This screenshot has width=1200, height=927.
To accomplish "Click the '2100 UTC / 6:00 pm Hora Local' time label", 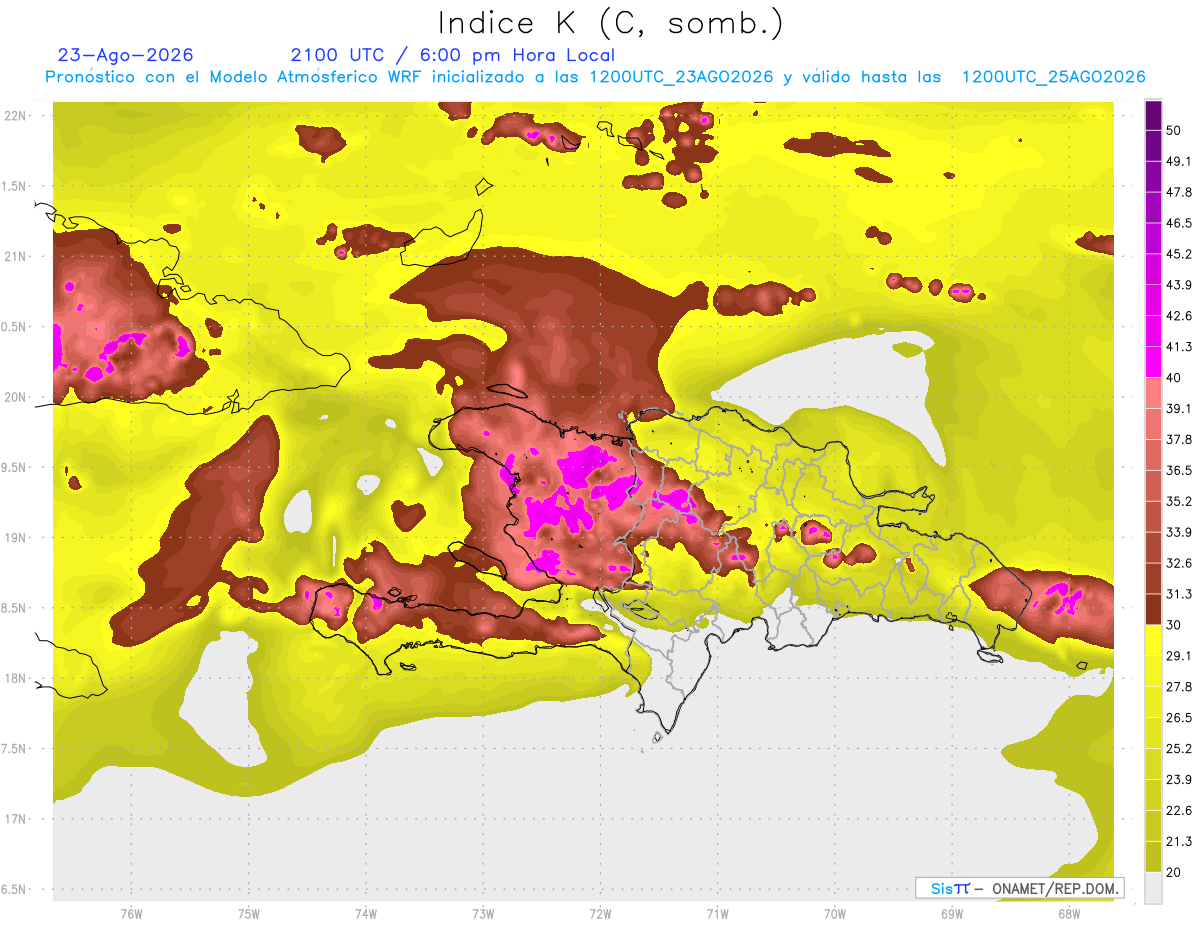I will [453, 55].
